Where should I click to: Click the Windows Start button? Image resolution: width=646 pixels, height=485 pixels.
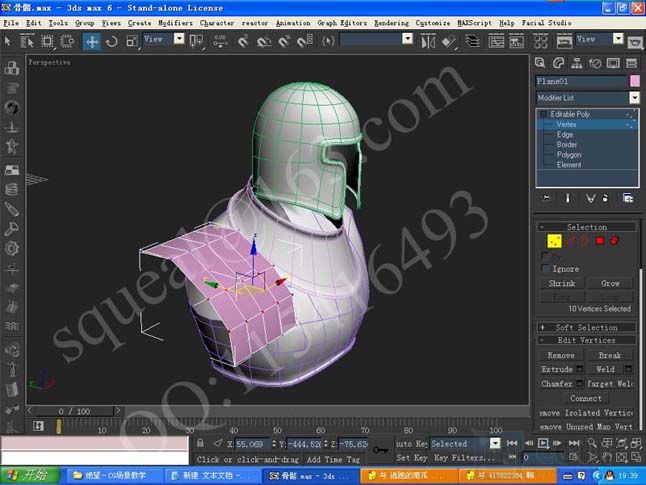(30, 476)
